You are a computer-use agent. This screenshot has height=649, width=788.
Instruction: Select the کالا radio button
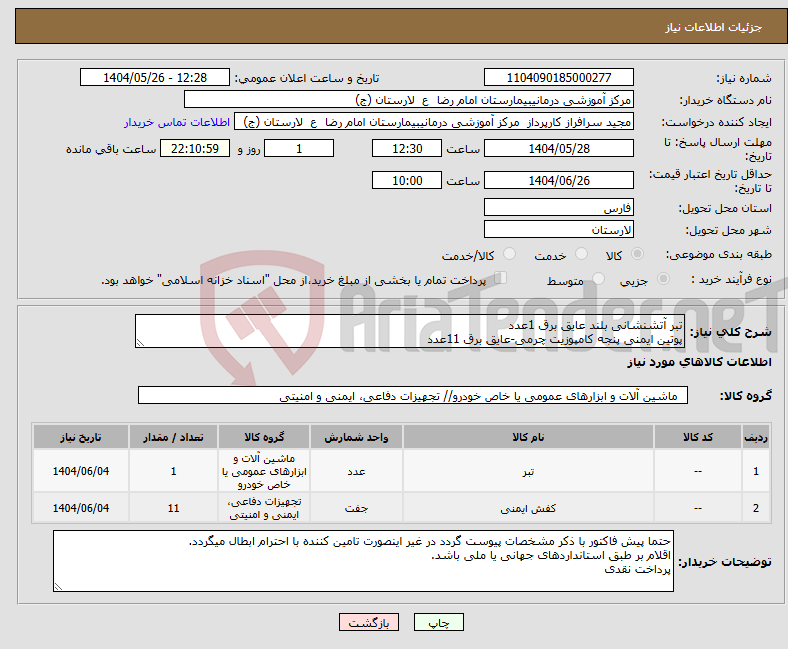click(637, 254)
